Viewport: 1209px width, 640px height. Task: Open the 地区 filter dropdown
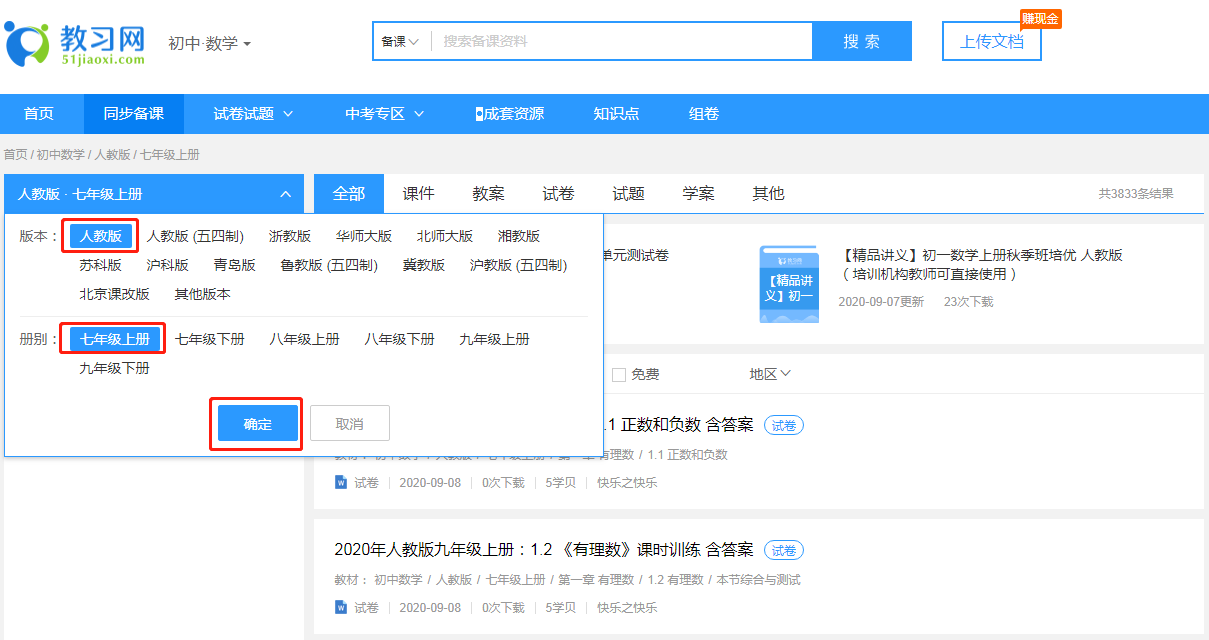(770, 374)
